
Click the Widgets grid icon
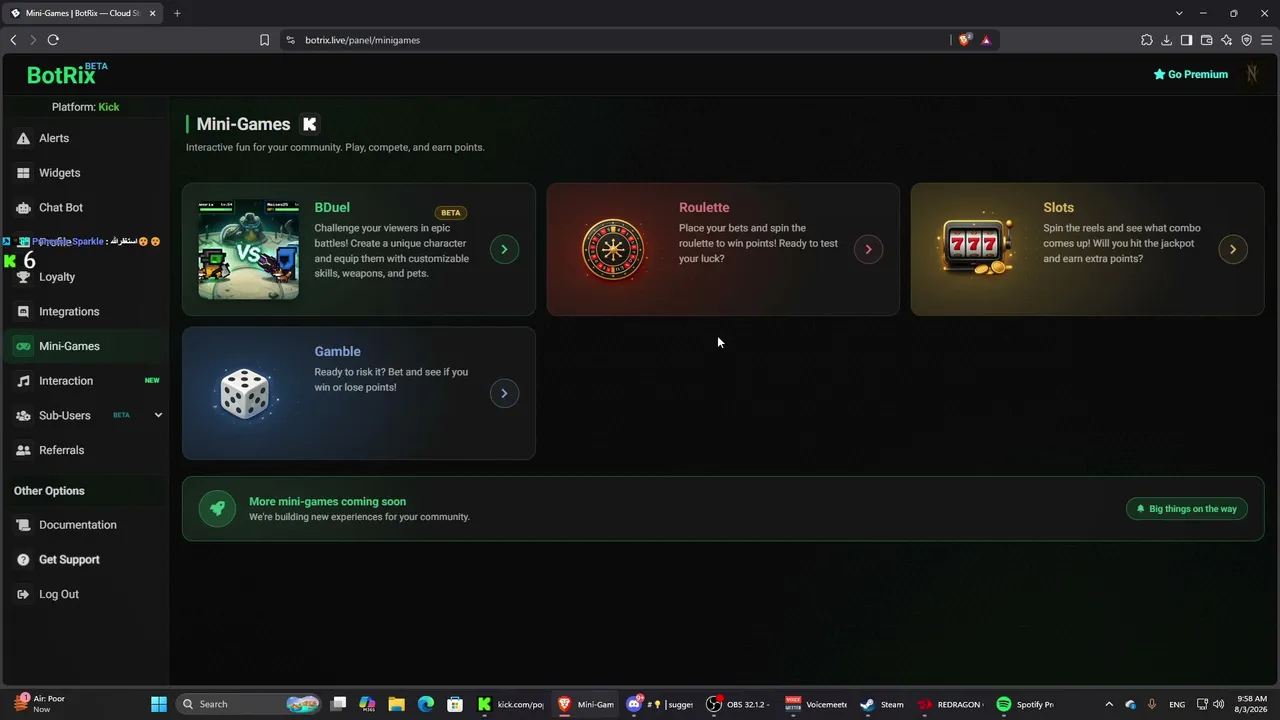point(23,173)
